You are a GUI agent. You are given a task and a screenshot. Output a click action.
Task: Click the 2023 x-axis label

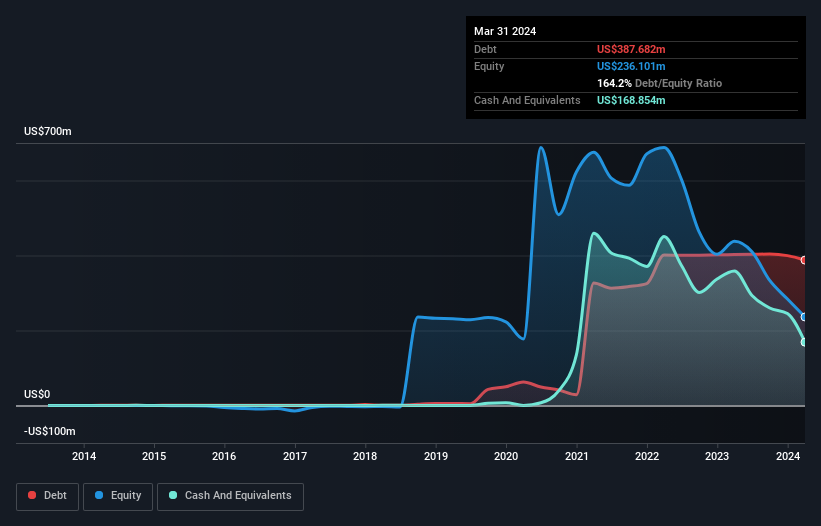717,456
